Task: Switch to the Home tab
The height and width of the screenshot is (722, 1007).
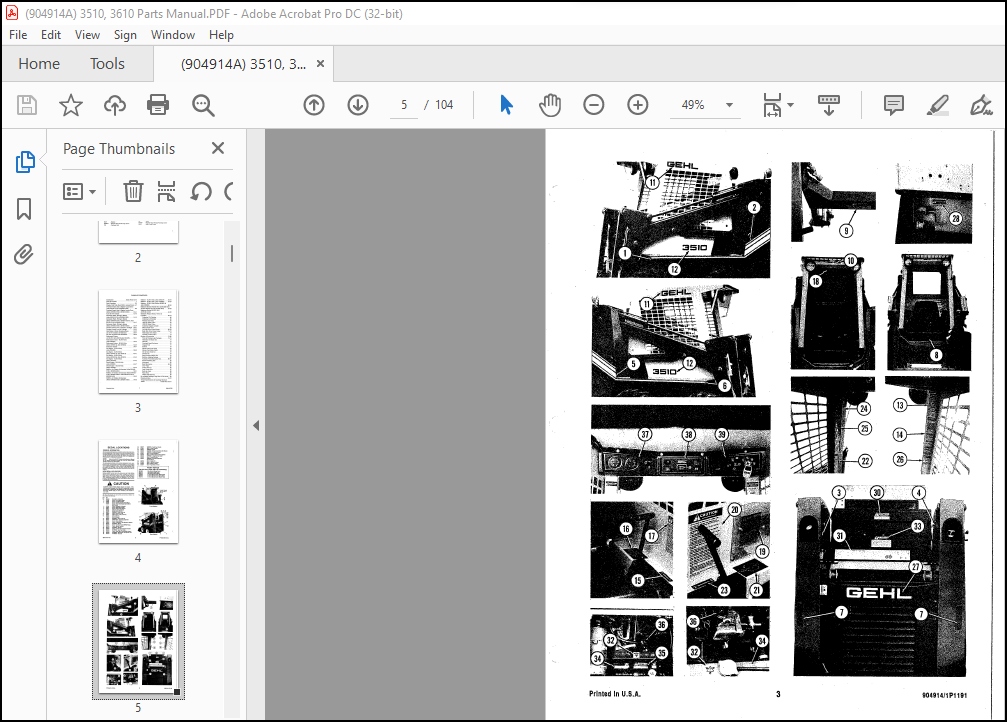Action: coord(39,64)
